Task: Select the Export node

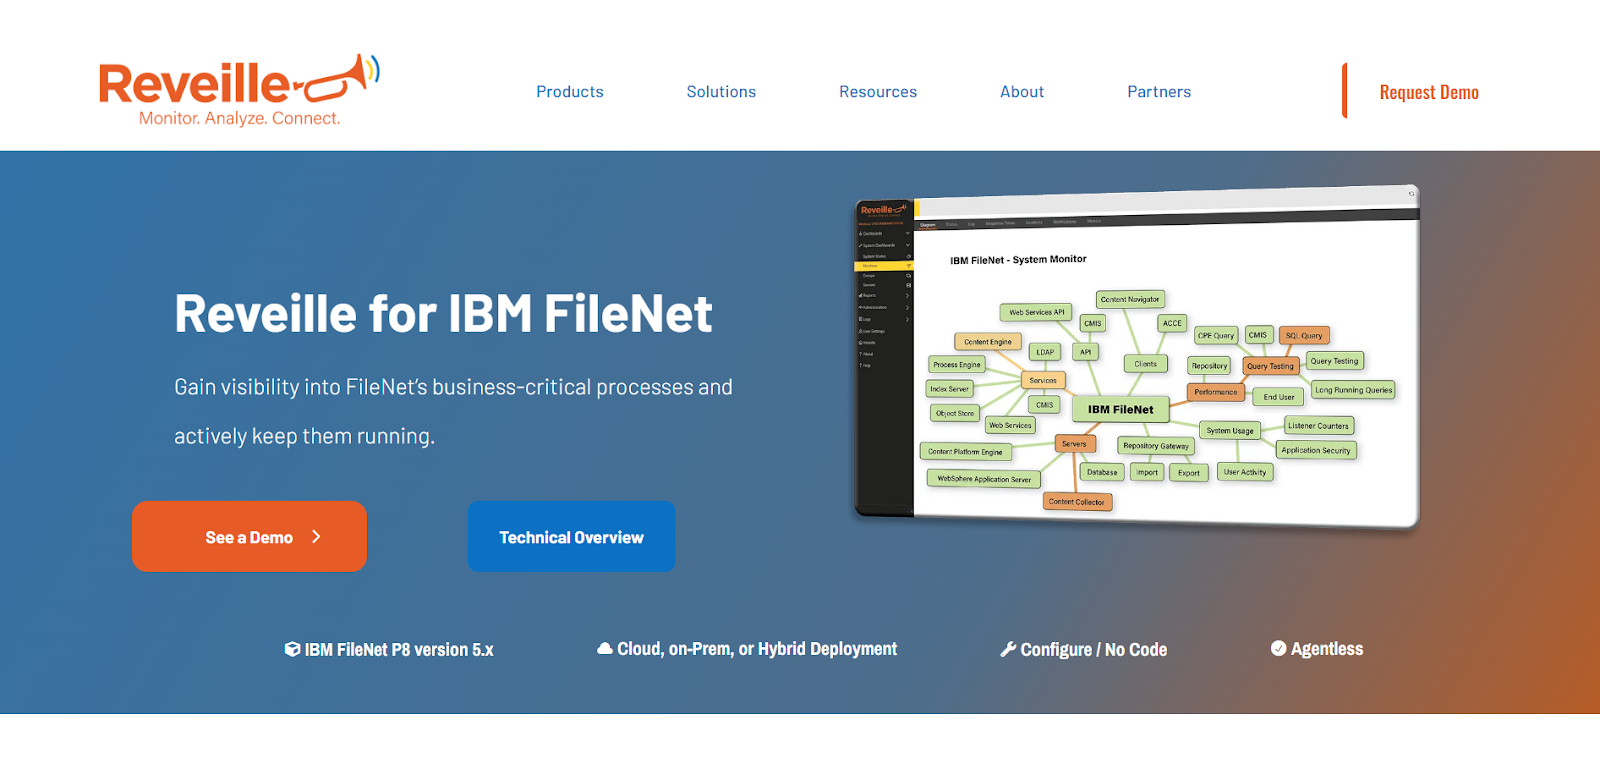Action: point(1189,473)
